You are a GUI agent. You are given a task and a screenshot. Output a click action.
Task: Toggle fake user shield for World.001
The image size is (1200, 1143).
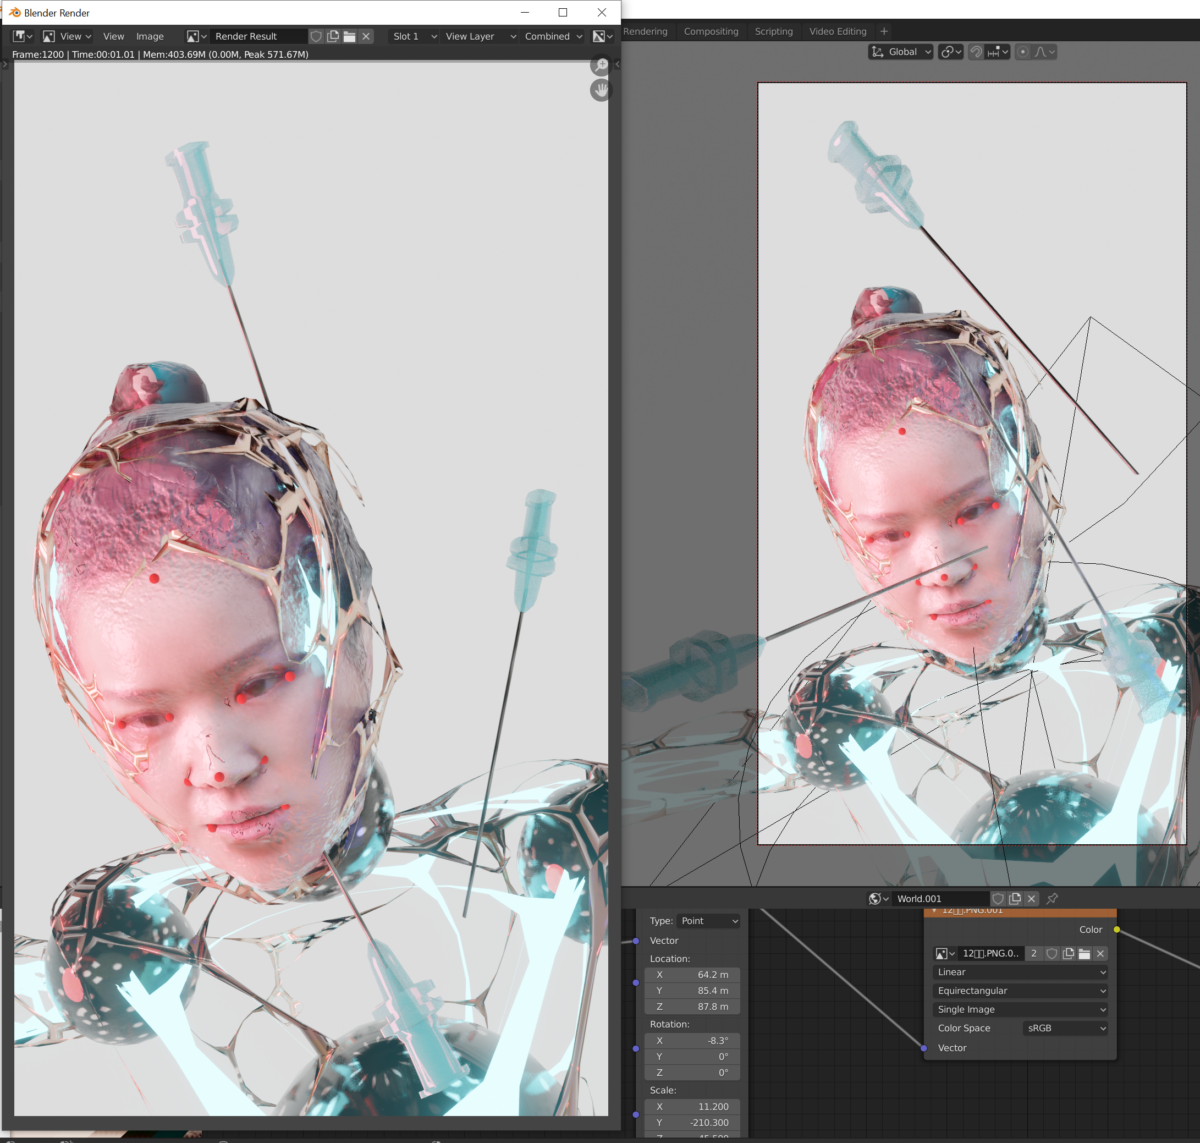point(998,899)
